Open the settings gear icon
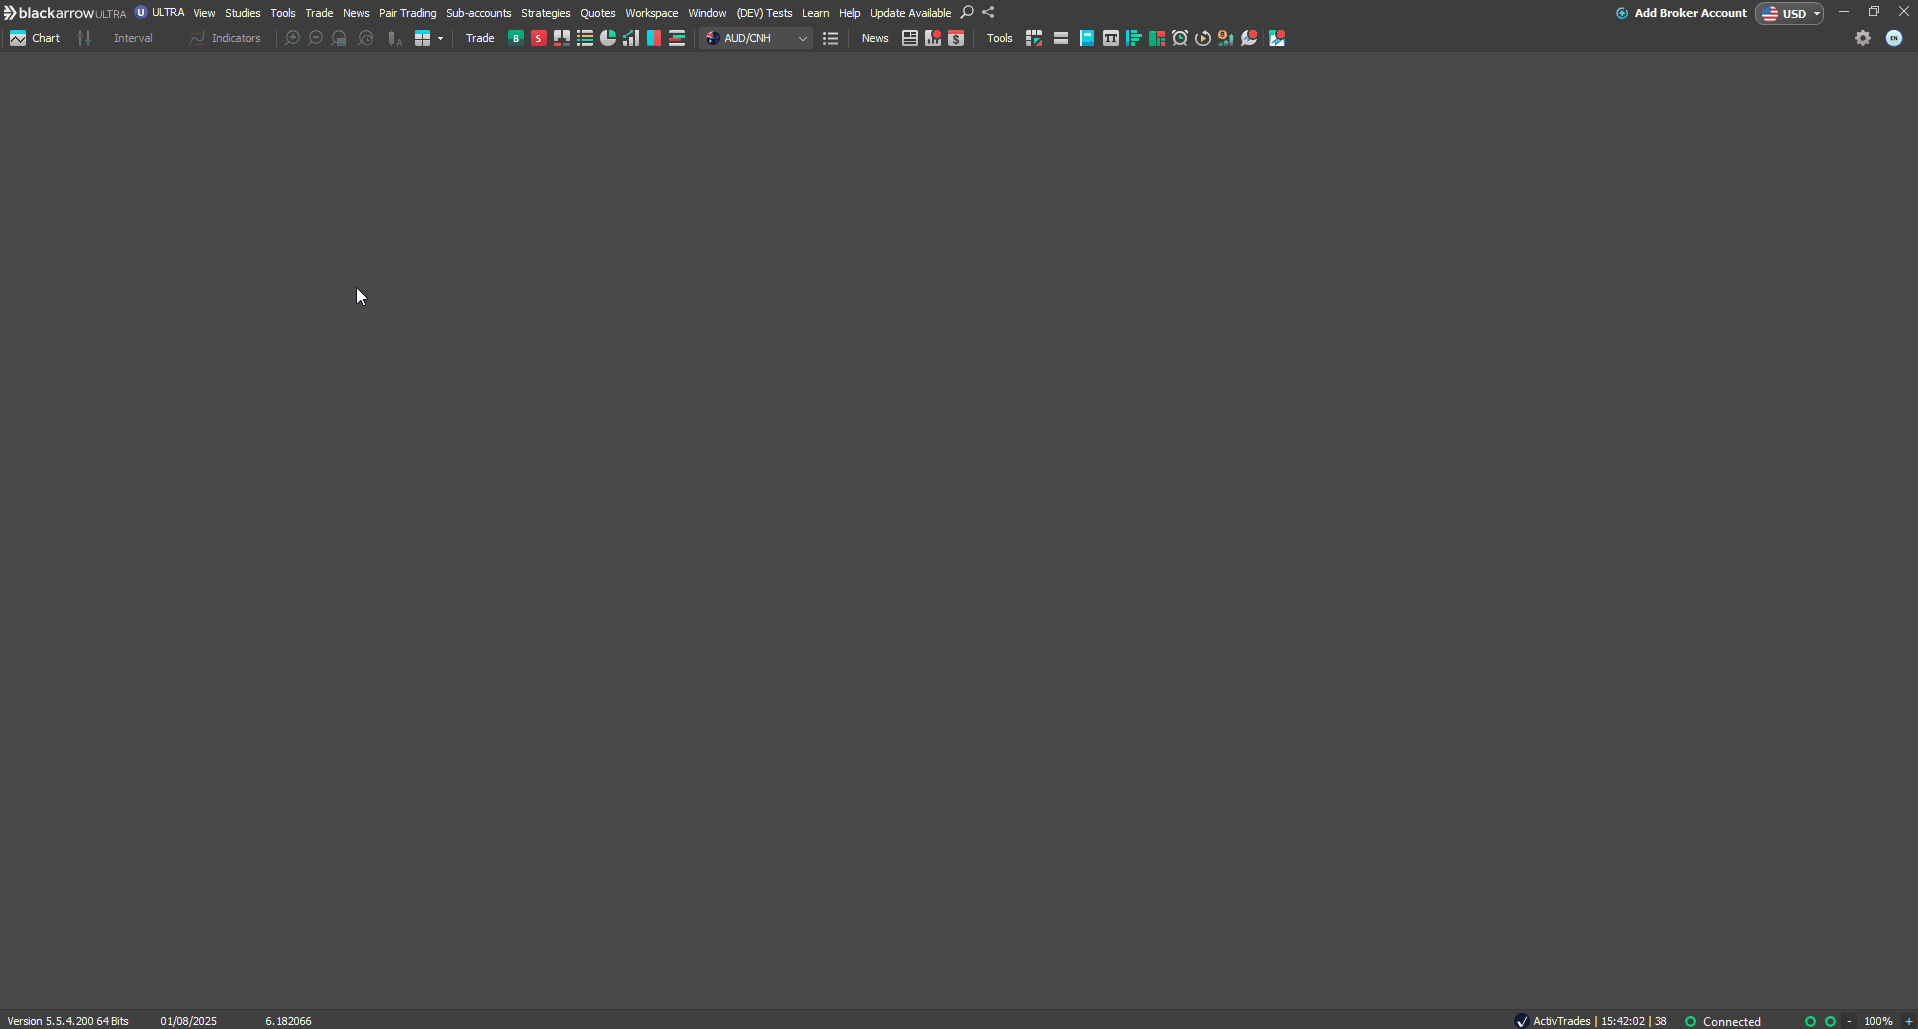 click(1863, 38)
